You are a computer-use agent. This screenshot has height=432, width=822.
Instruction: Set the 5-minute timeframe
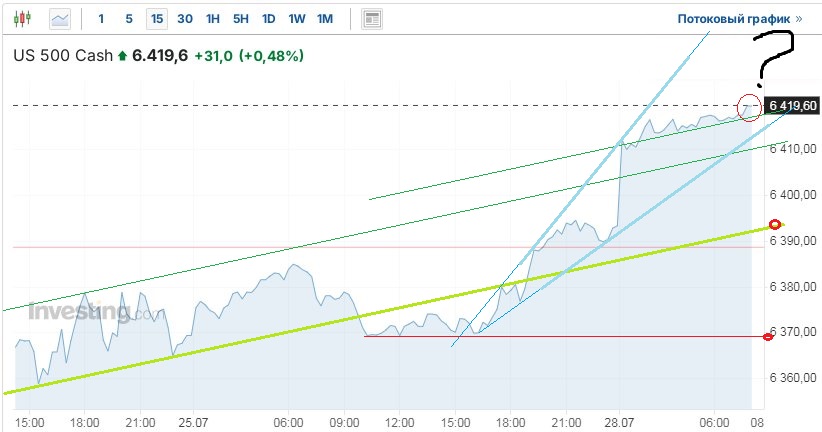point(129,18)
